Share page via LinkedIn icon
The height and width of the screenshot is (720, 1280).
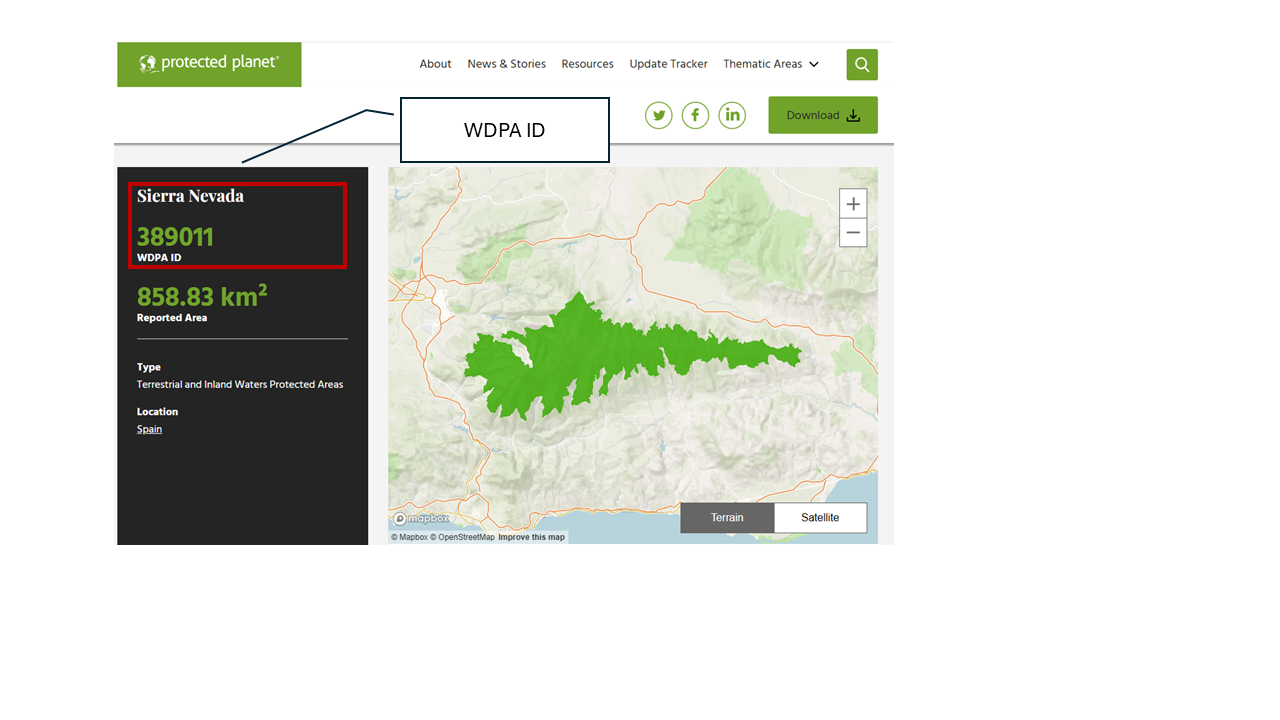pyautogui.click(x=732, y=115)
